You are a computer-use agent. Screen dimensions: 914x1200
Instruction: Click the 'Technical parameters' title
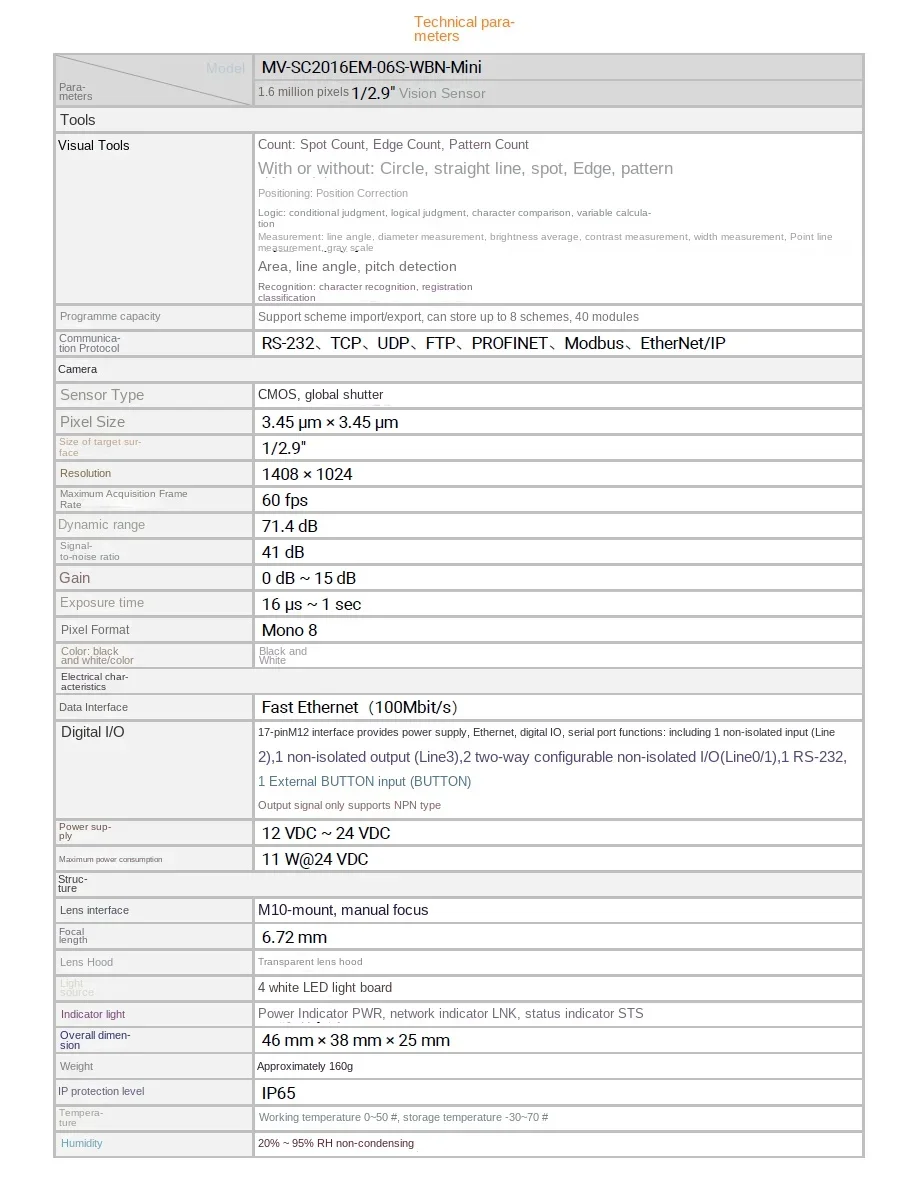(464, 29)
